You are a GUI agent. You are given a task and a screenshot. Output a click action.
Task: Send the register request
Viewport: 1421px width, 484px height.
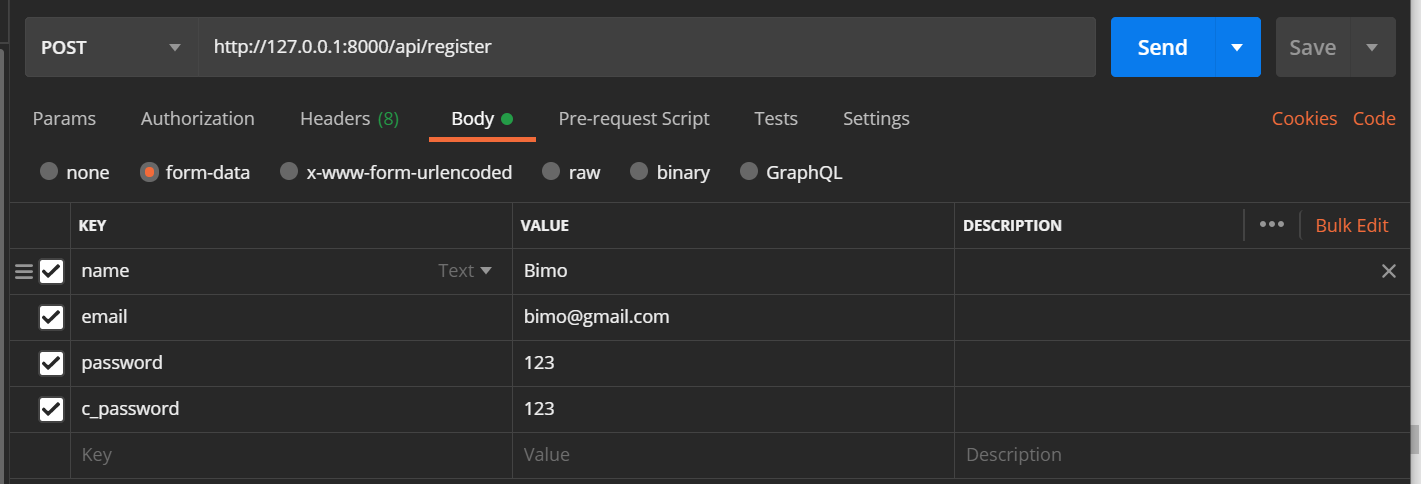[1162, 47]
